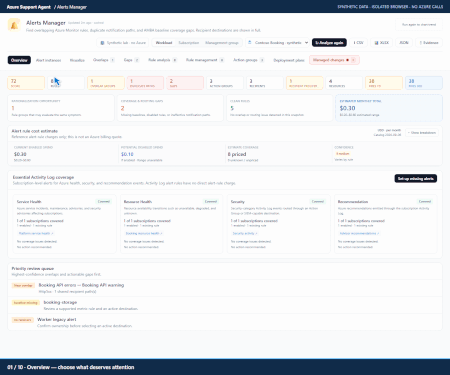The image size is (450, 375).
Task: Follow the Booking resource health link
Action: pos(144,233)
